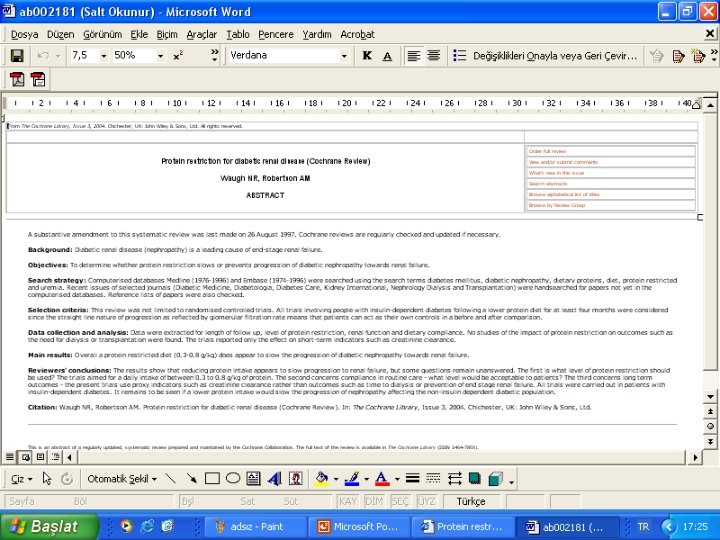Click Değişiklikleri Onayla veya Geri Çevir button

click(x=555, y=56)
